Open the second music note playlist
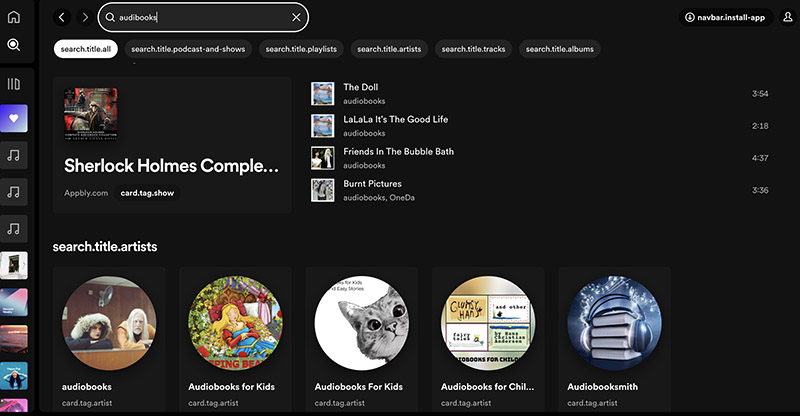Image resolution: width=800 pixels, height=416 pixels. (x=14, y=192)
